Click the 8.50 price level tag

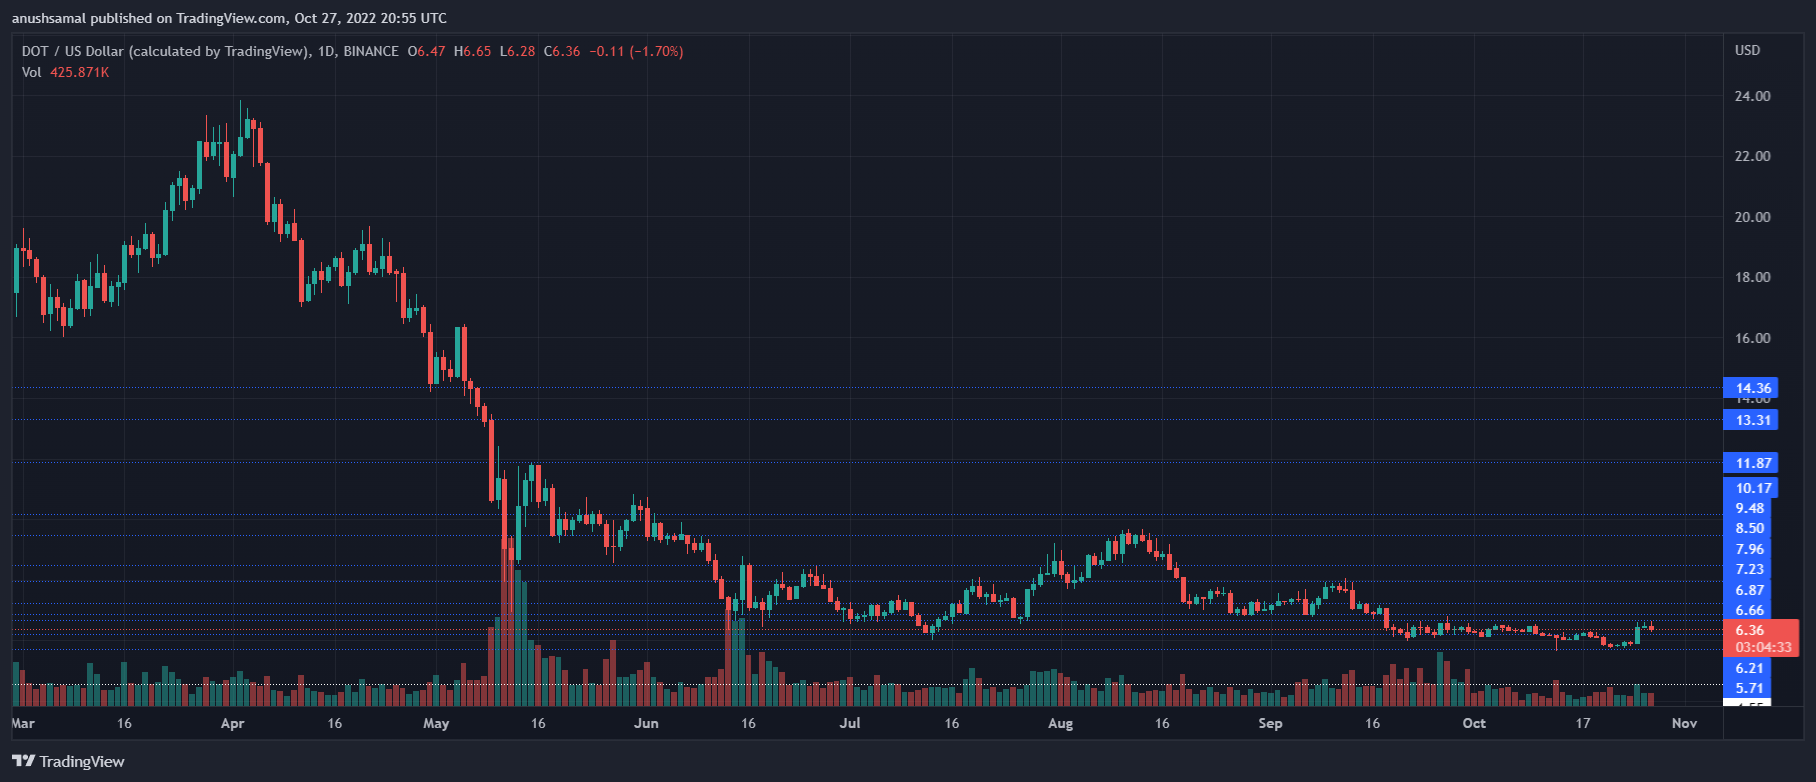[1749, 528]
